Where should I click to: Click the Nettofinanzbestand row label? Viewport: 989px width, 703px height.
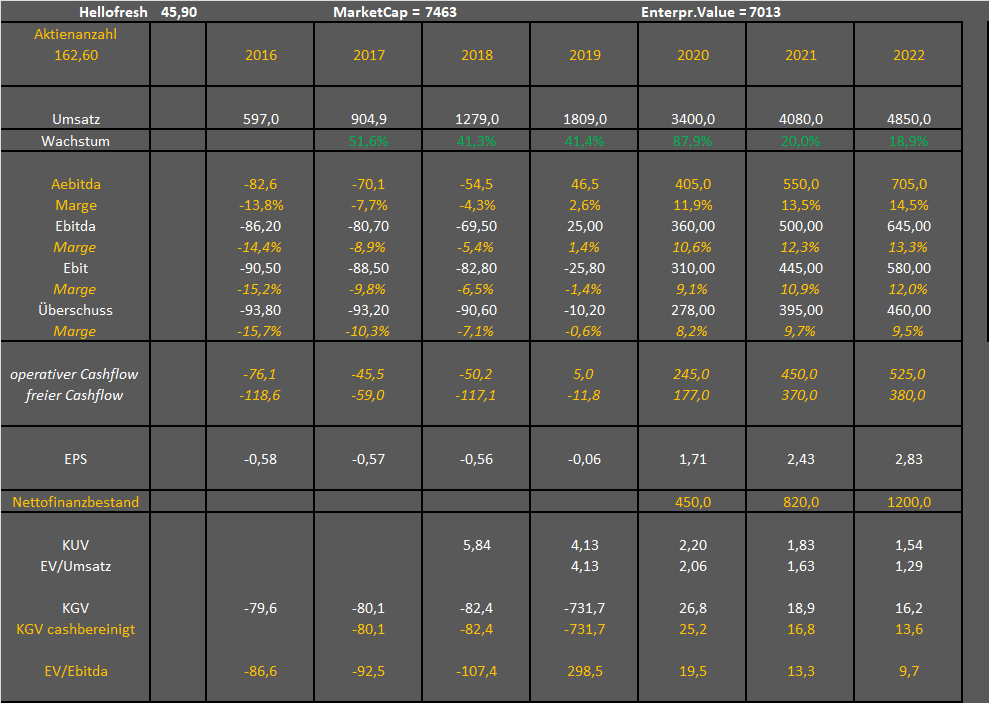pos(76,502)
